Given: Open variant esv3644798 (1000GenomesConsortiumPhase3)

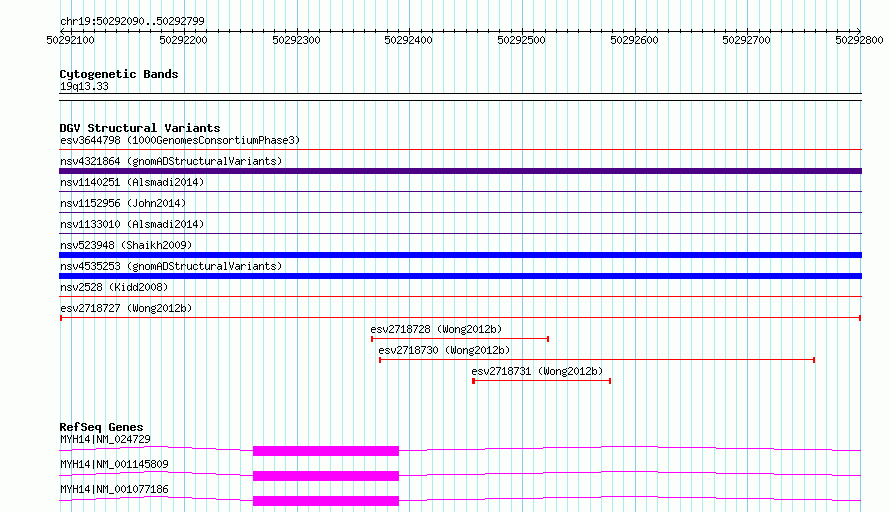Looking at the screenshot, I should pos(180,140).
